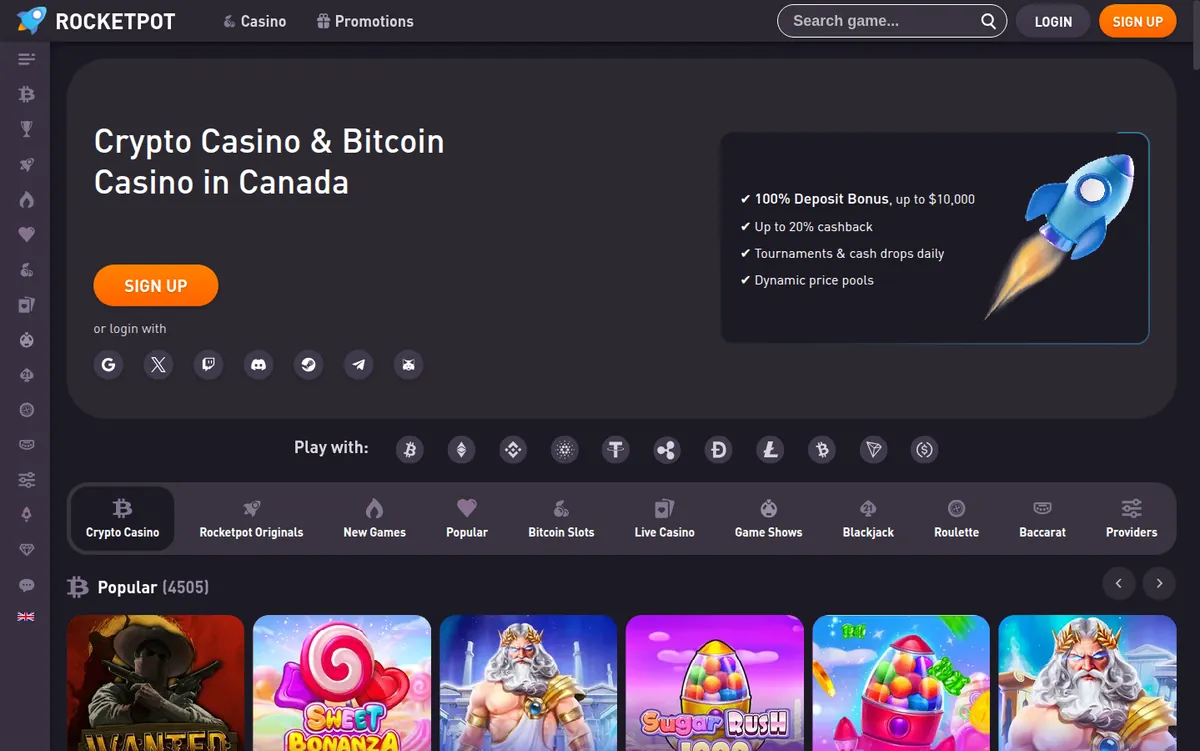Show previous Popular games with left arrow
The image size is (1200, 751).
(x=1119, y=583)
